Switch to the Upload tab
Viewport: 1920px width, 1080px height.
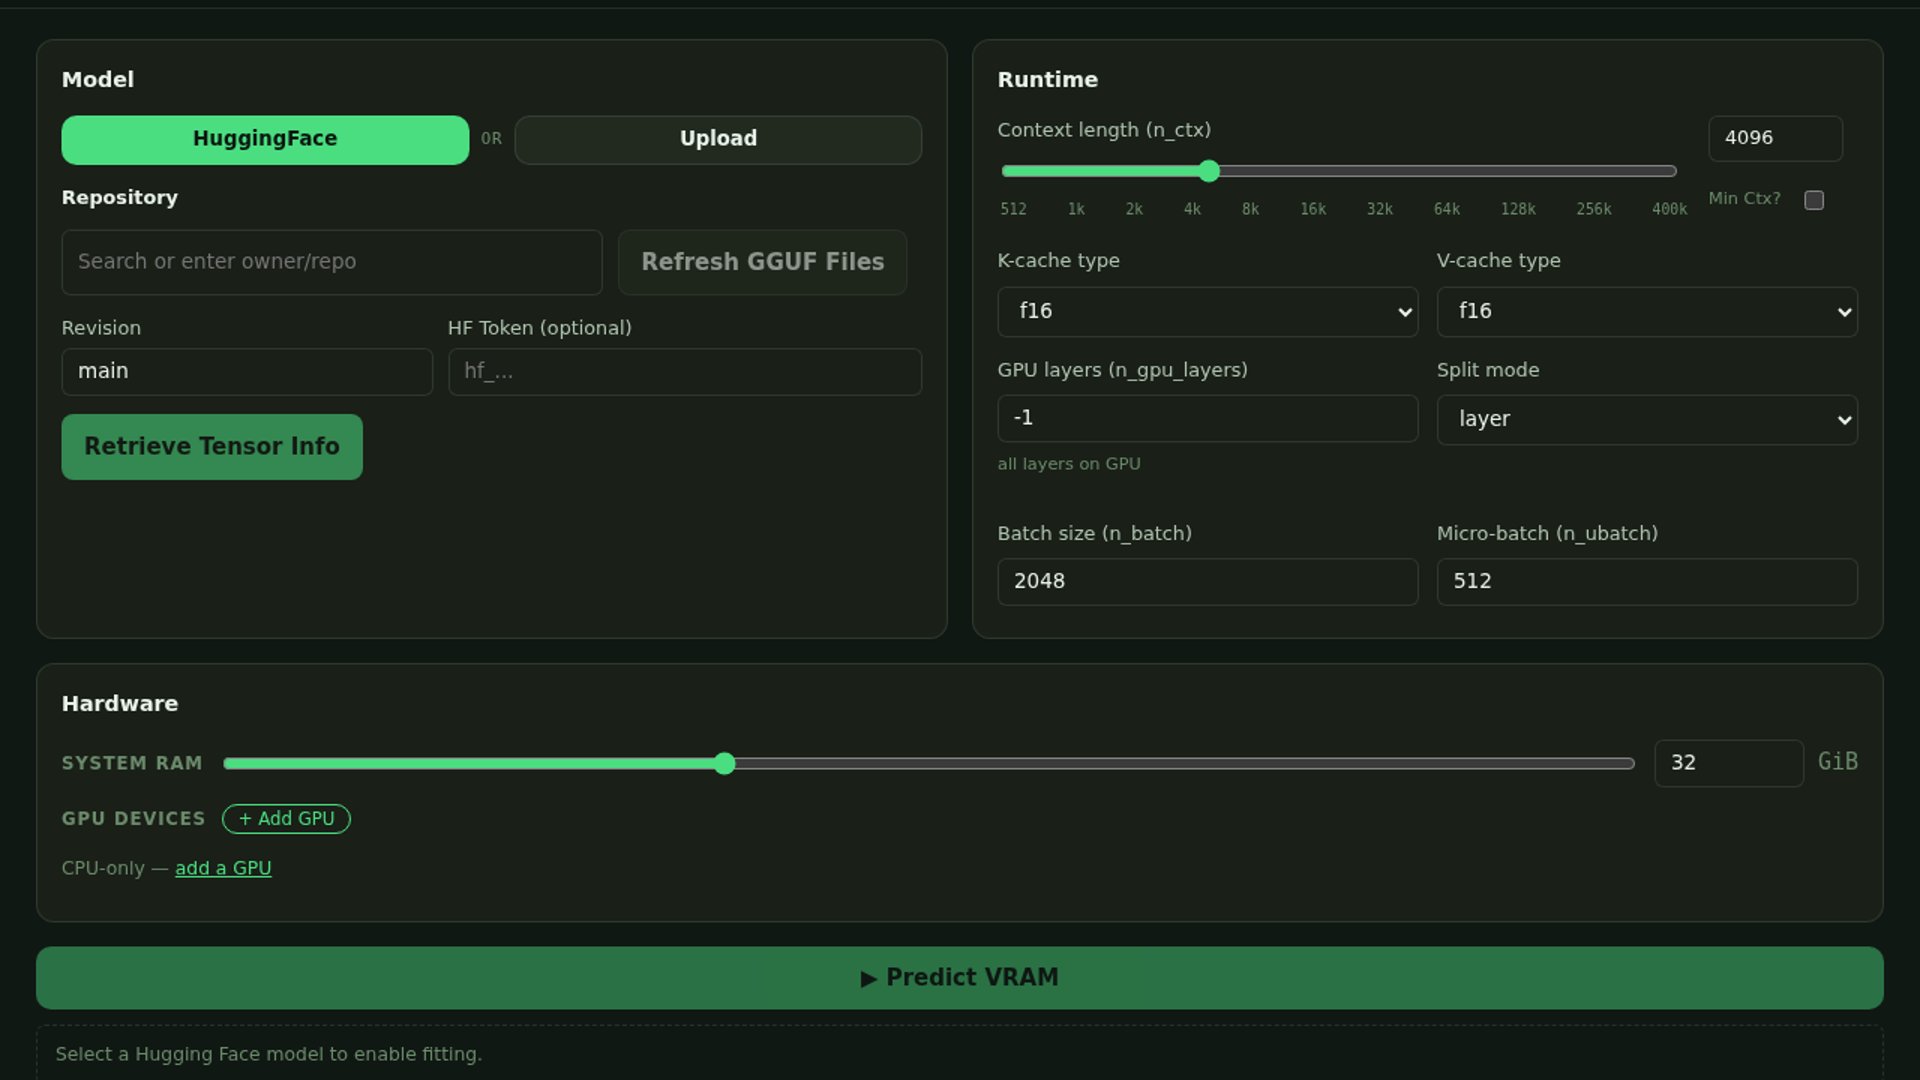(718, 139)
